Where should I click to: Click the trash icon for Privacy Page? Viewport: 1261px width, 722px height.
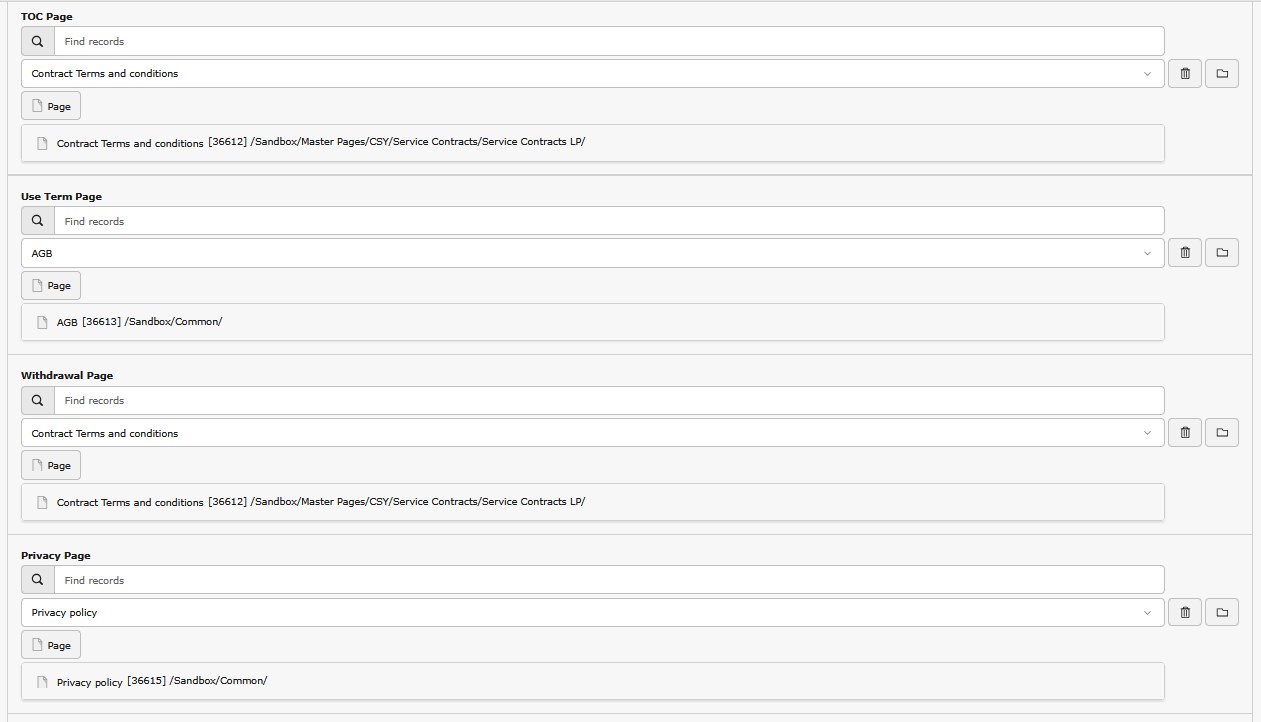point(1185,612)
